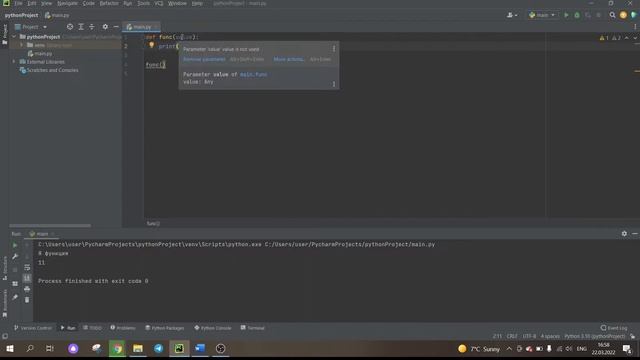This screenshot has height=360, width=640.
Task: Open Project panel settings gear
Action: click(105, 27)
